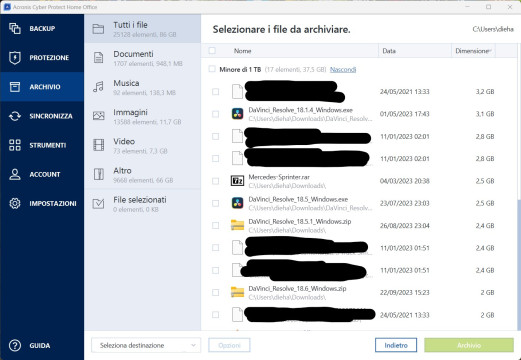Switch to the Documenti category

(x=142, y=58)
